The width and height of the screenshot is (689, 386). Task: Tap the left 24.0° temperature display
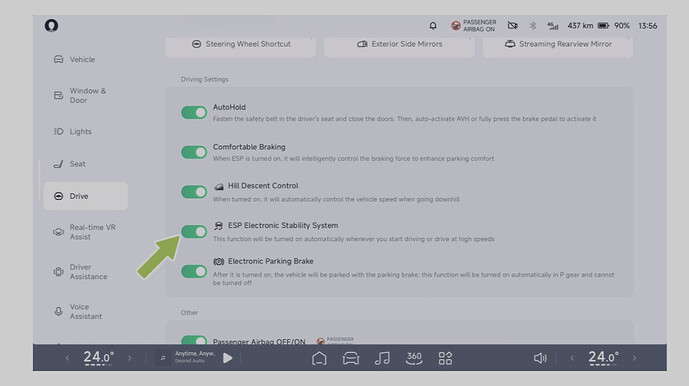tap(98, 358)
